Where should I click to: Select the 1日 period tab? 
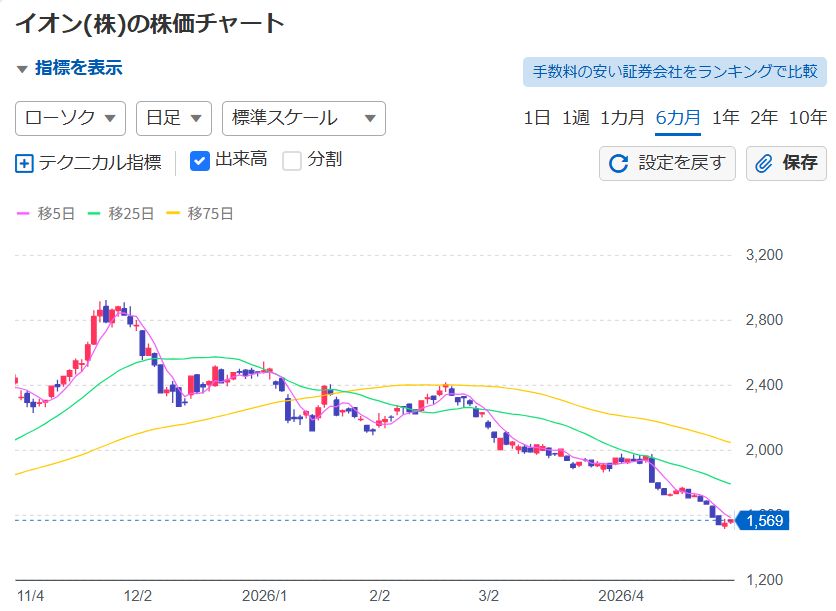(x=539, y=117)
